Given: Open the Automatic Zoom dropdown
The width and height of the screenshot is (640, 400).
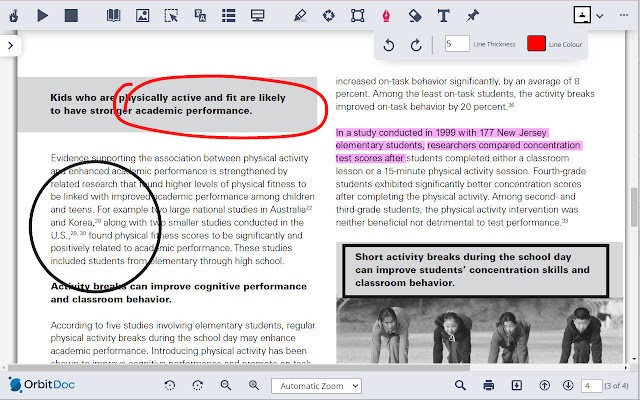Looking at the screenshot, I should point(315,385).
